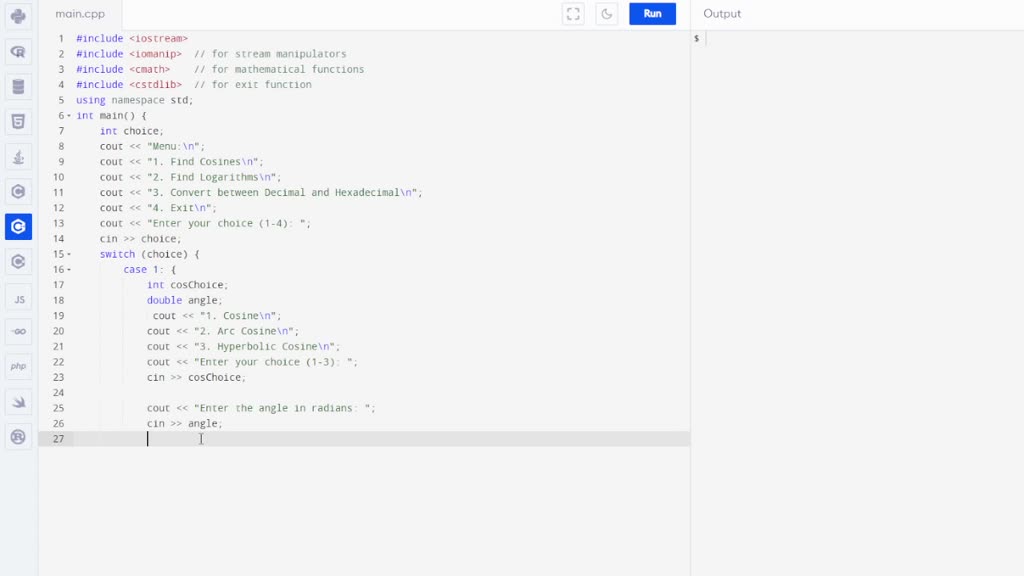Click the '#include <iostream>' line
This screenshot has width=1024, height=576.
pyautogui.click(x=132, y=39)
